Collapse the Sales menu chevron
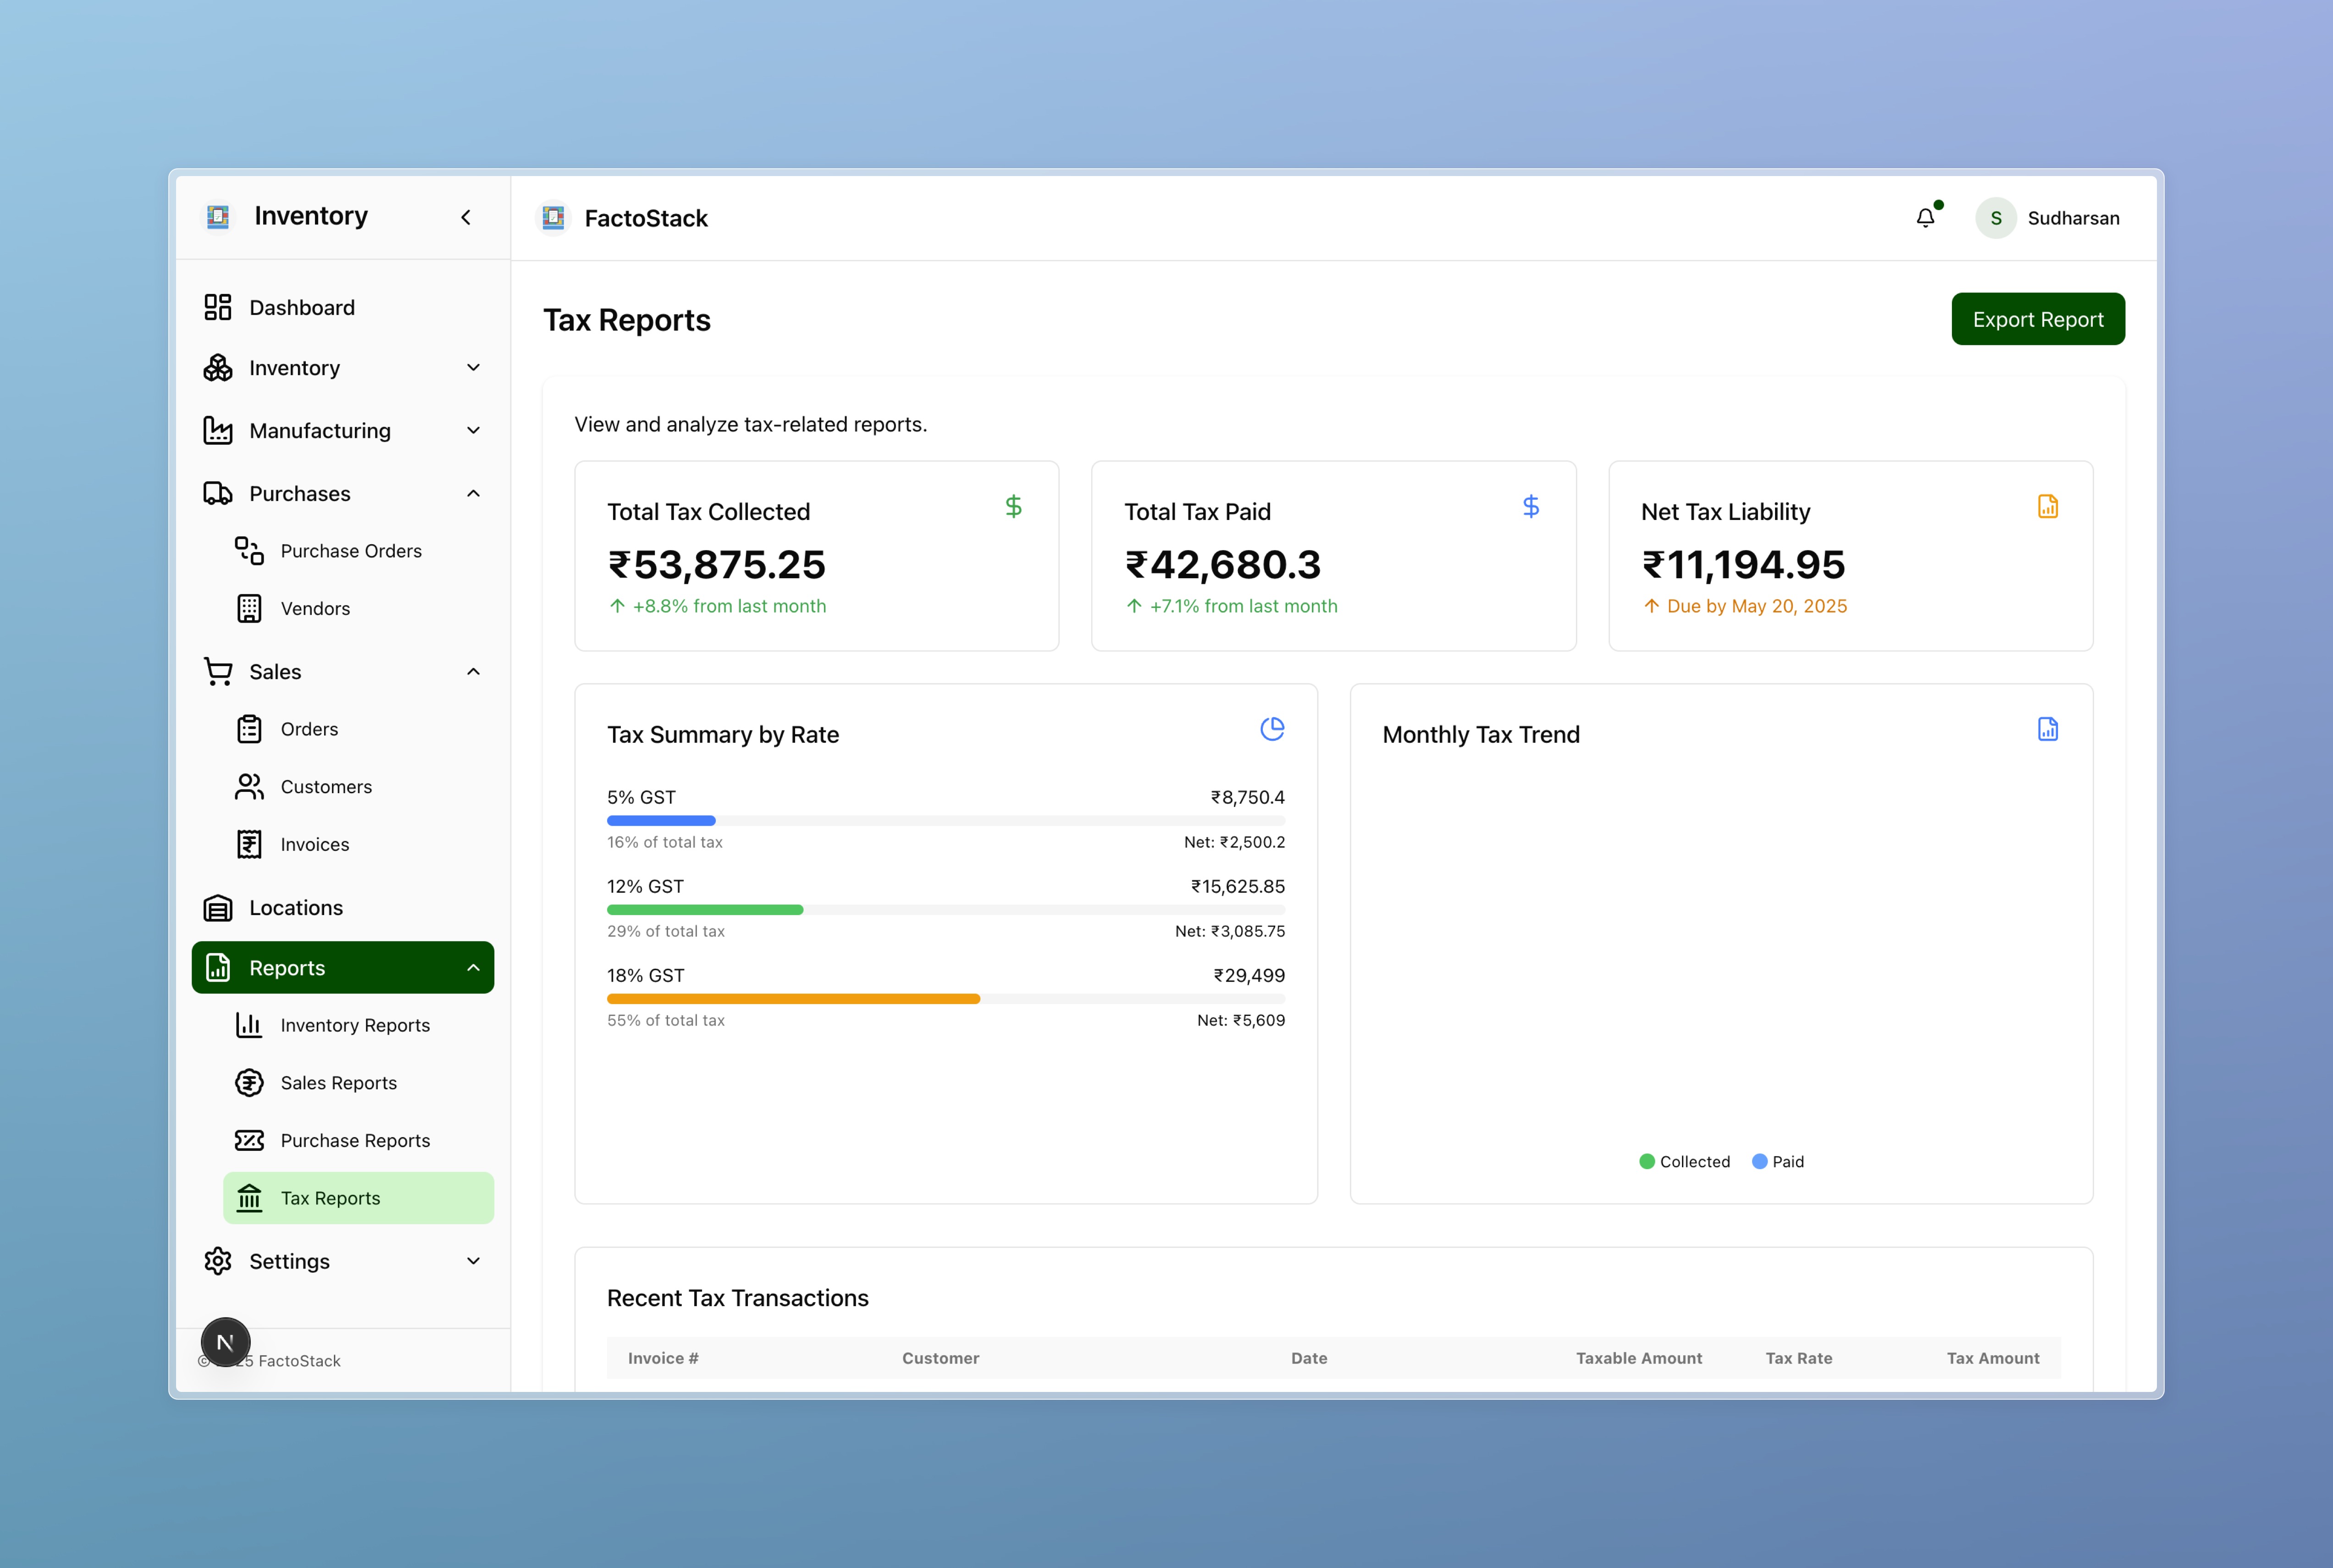The image size is (2333, 1568). click(x=474, y=671)
